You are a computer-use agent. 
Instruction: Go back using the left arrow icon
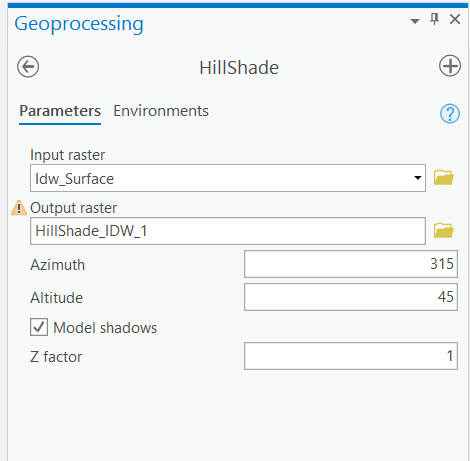28,66
